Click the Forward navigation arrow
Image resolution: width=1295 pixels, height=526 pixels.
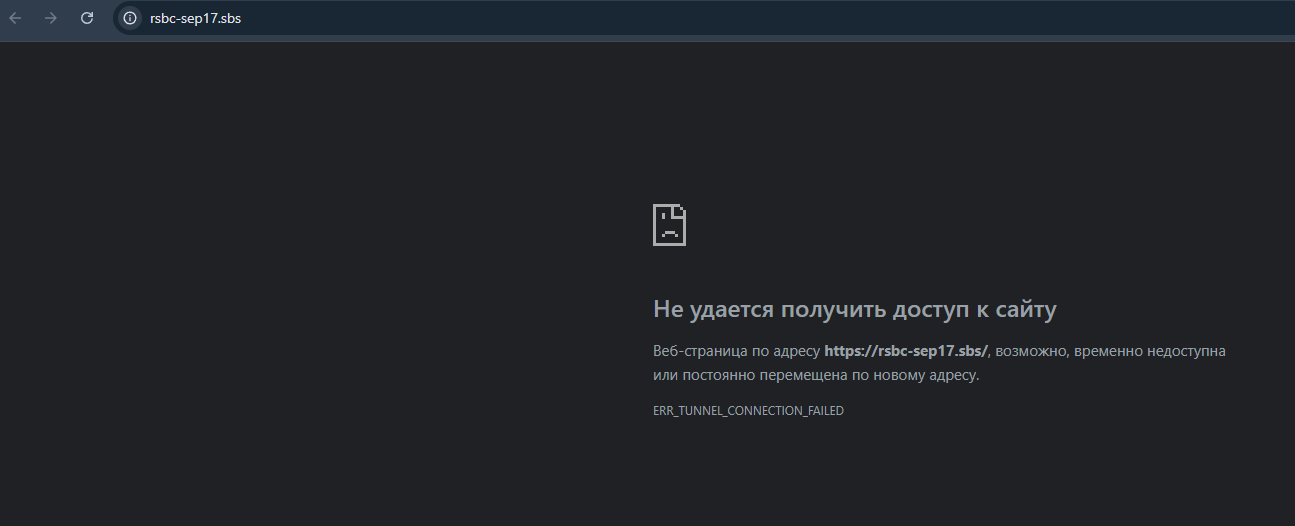(51, 18)
